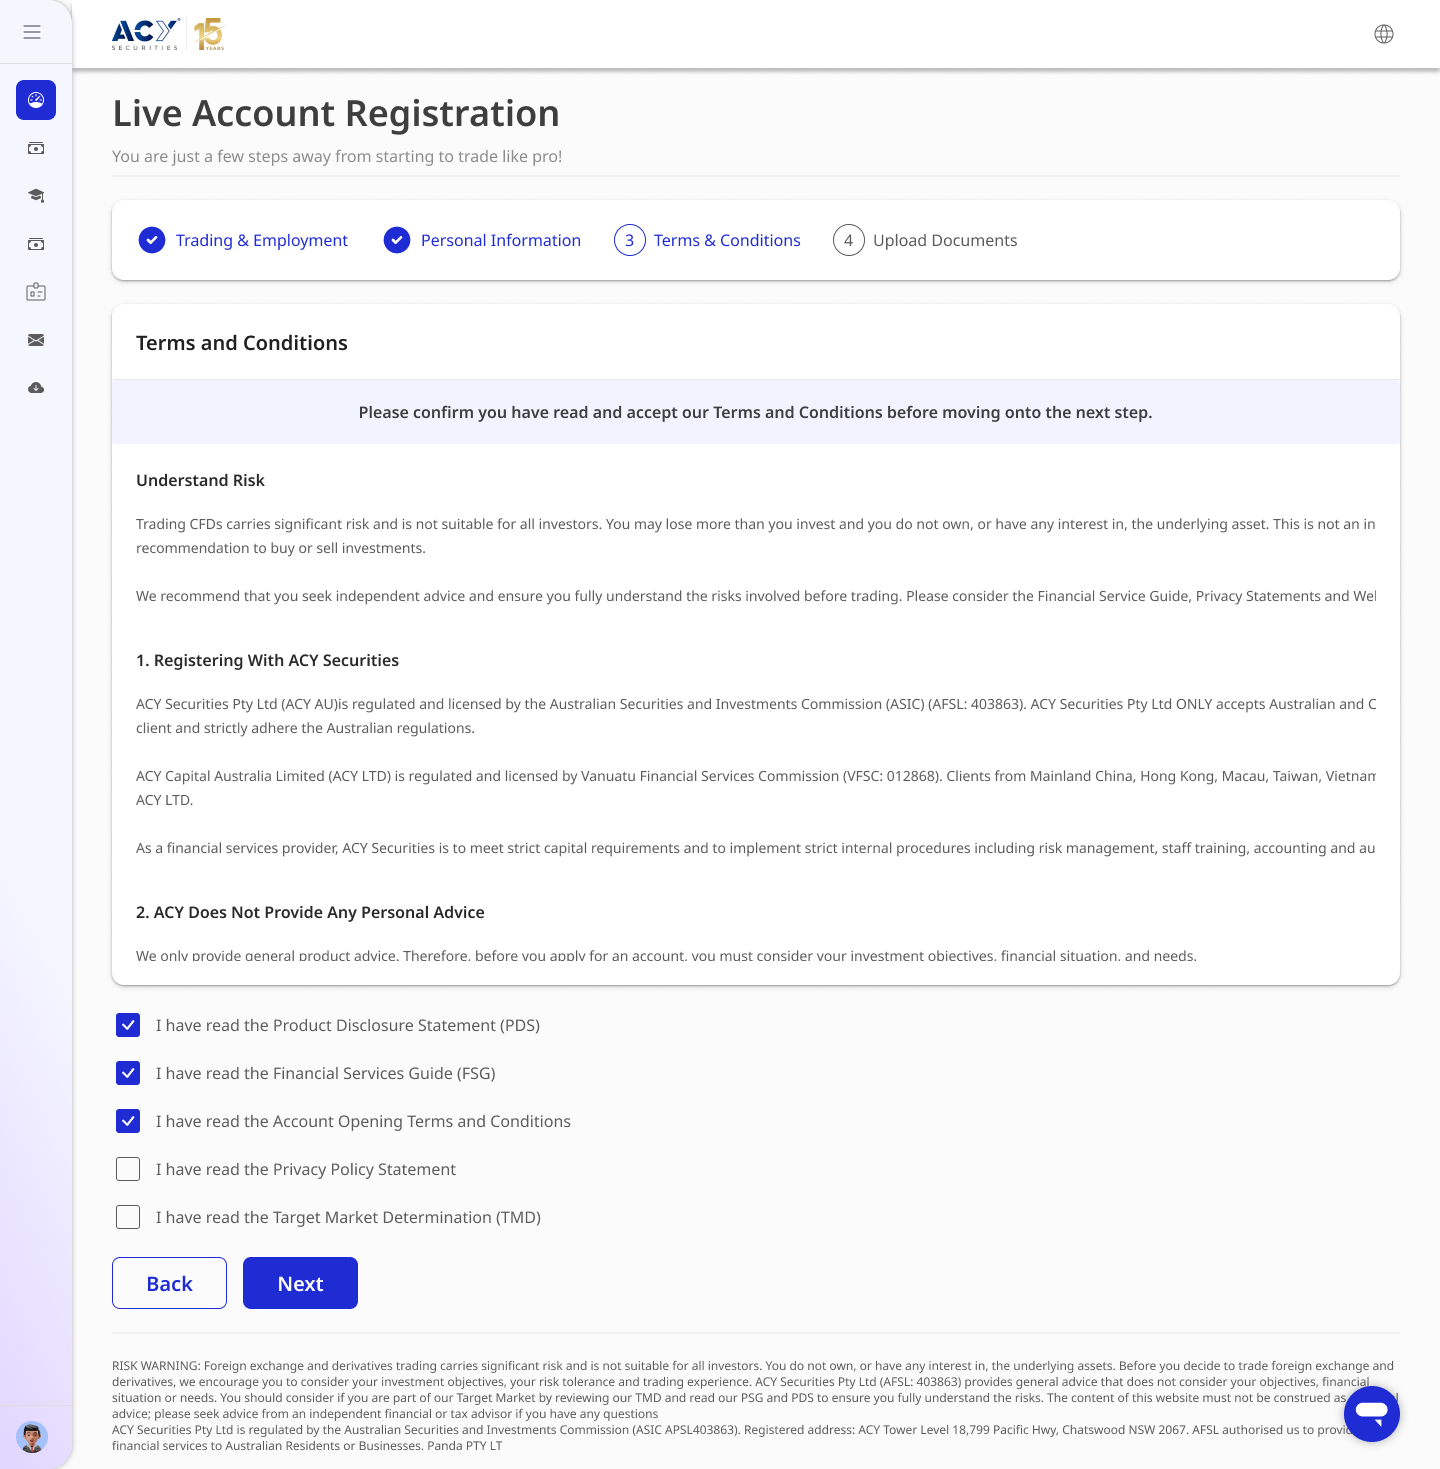Open the dashboard gauge icon in sidebar
1440x1469 pixels.
point(35,100)
